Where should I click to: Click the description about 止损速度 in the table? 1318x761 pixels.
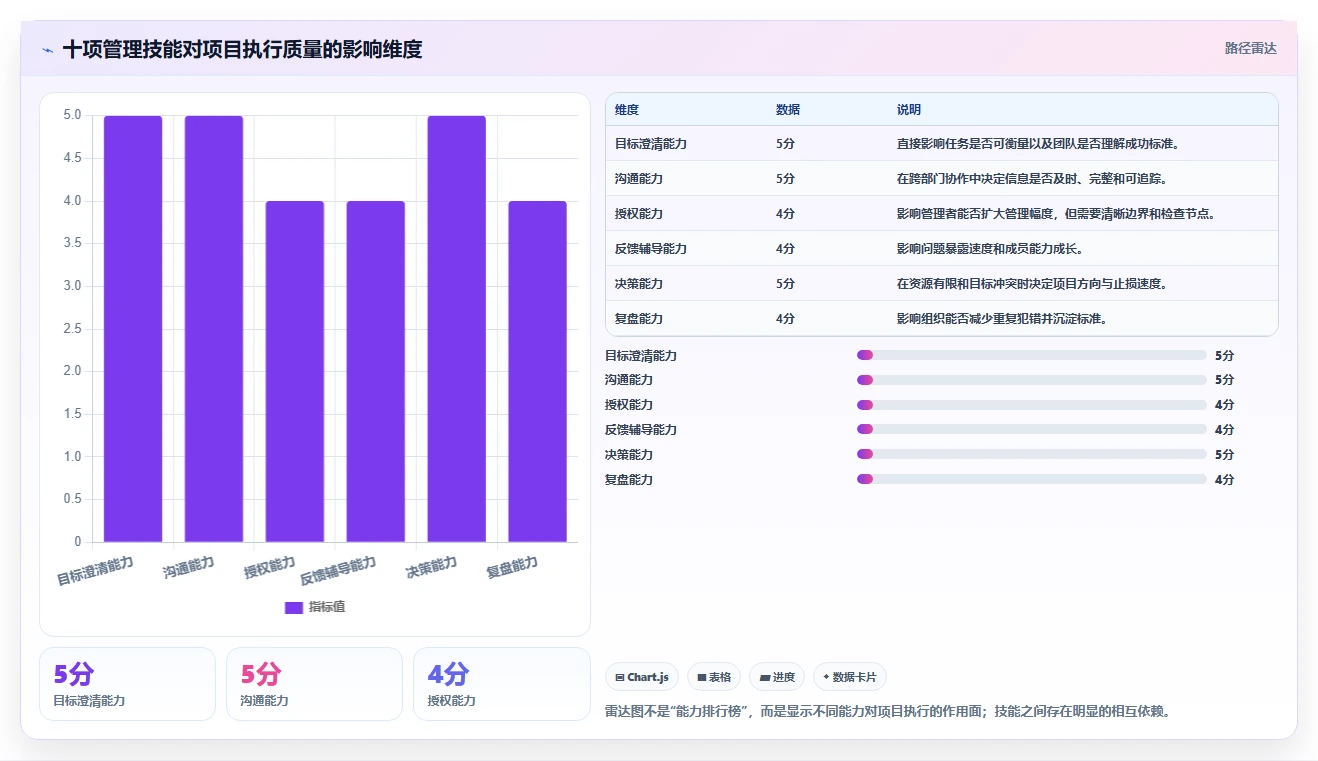1032,284
